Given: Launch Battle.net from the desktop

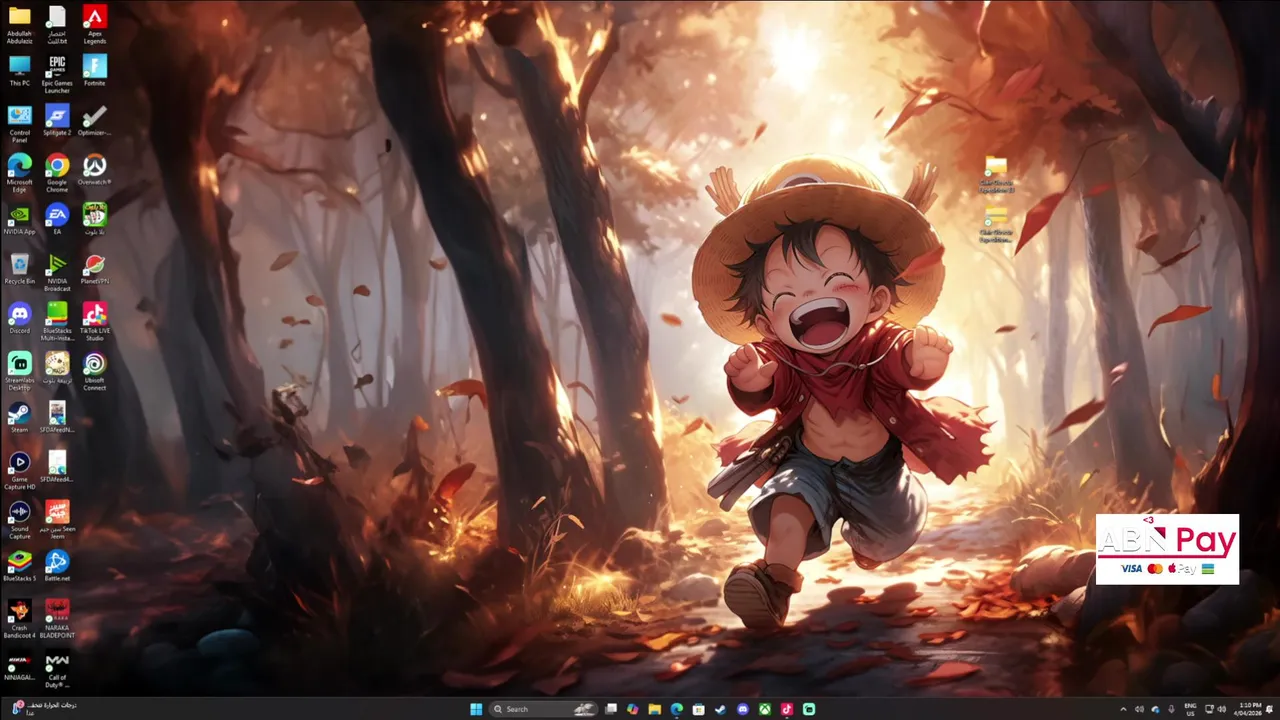Looking at the screenshot, I should 57,565.
